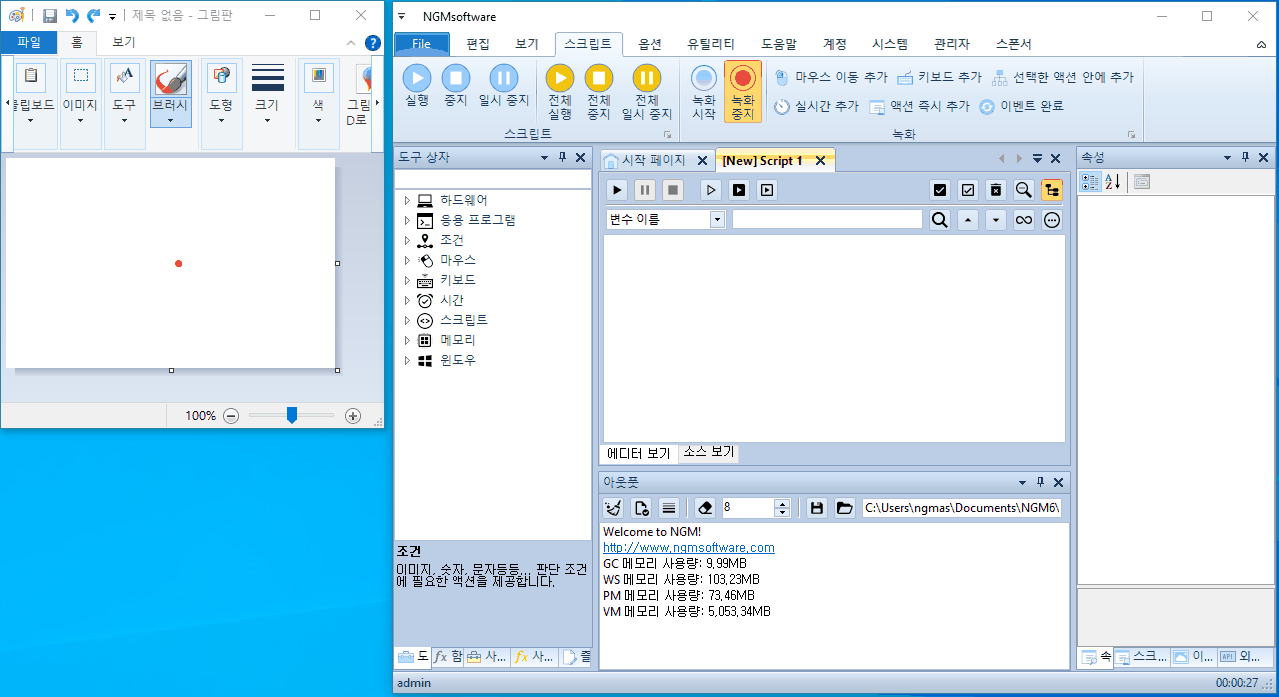Increase the output font size stepper
This screenshot has width=1279, height=697.
pos(782,503)
